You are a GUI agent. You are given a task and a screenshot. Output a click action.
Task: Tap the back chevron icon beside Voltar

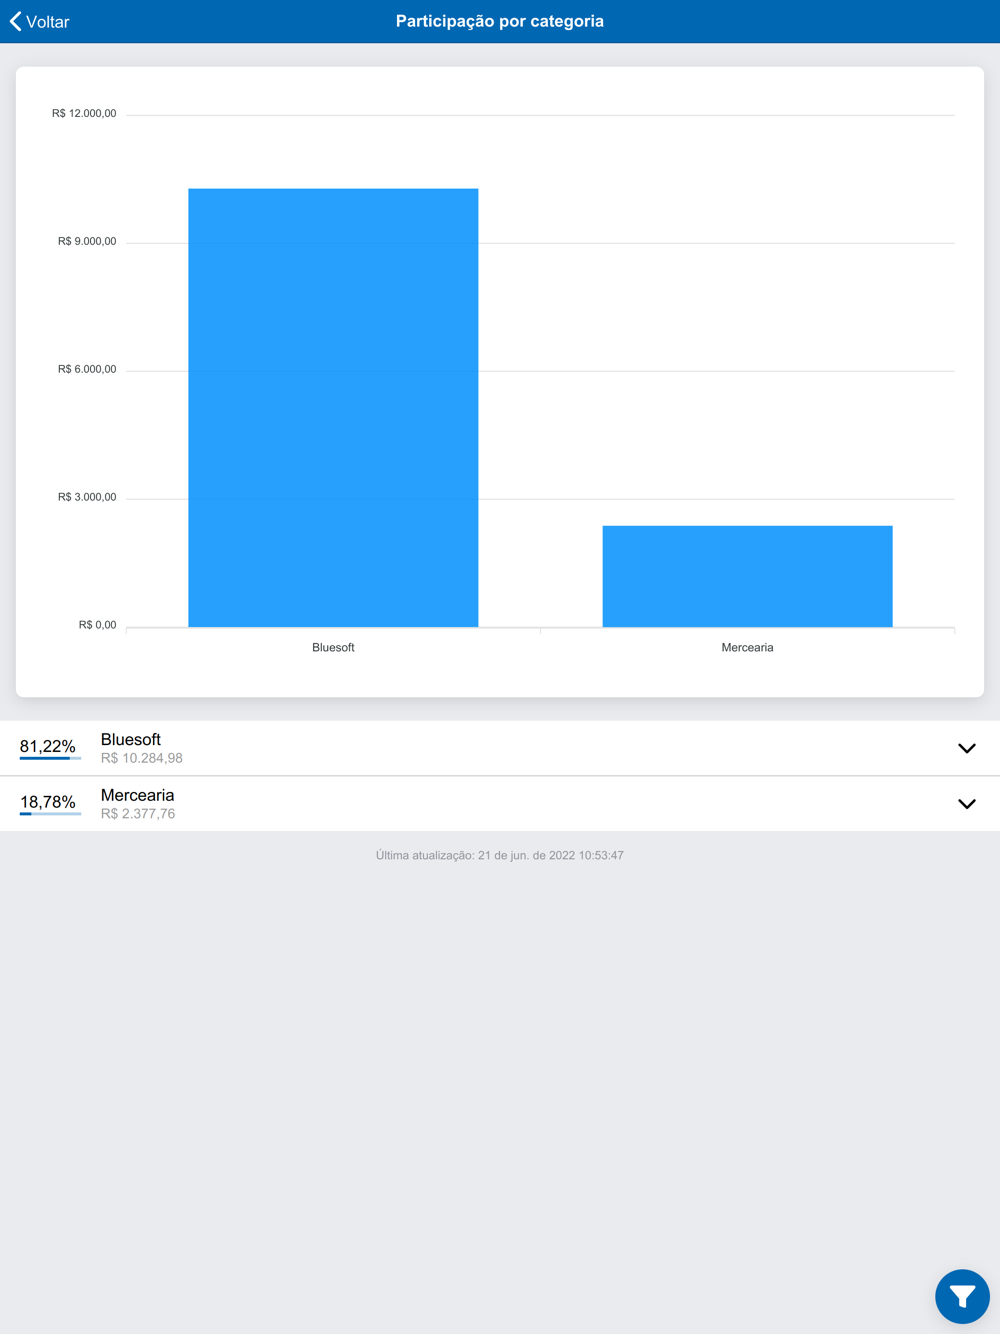15,21
